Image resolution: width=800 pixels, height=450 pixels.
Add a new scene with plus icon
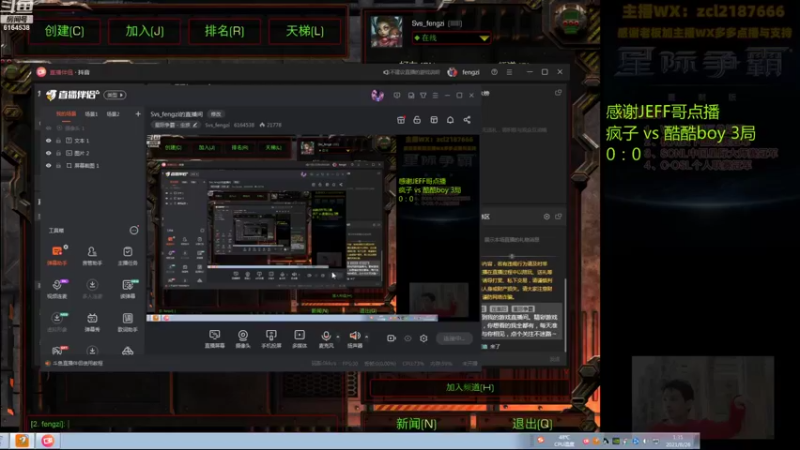[x=138, y=114]
